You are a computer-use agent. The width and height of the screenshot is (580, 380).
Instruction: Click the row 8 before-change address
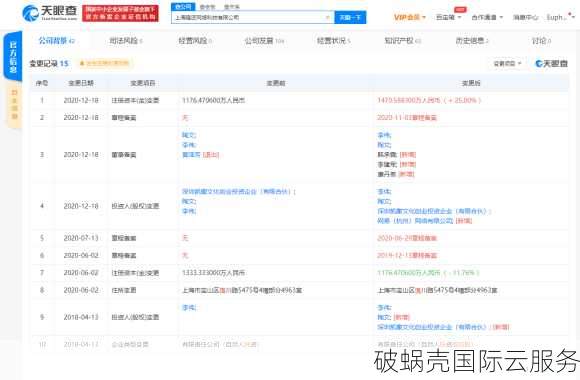click(242, 290)
